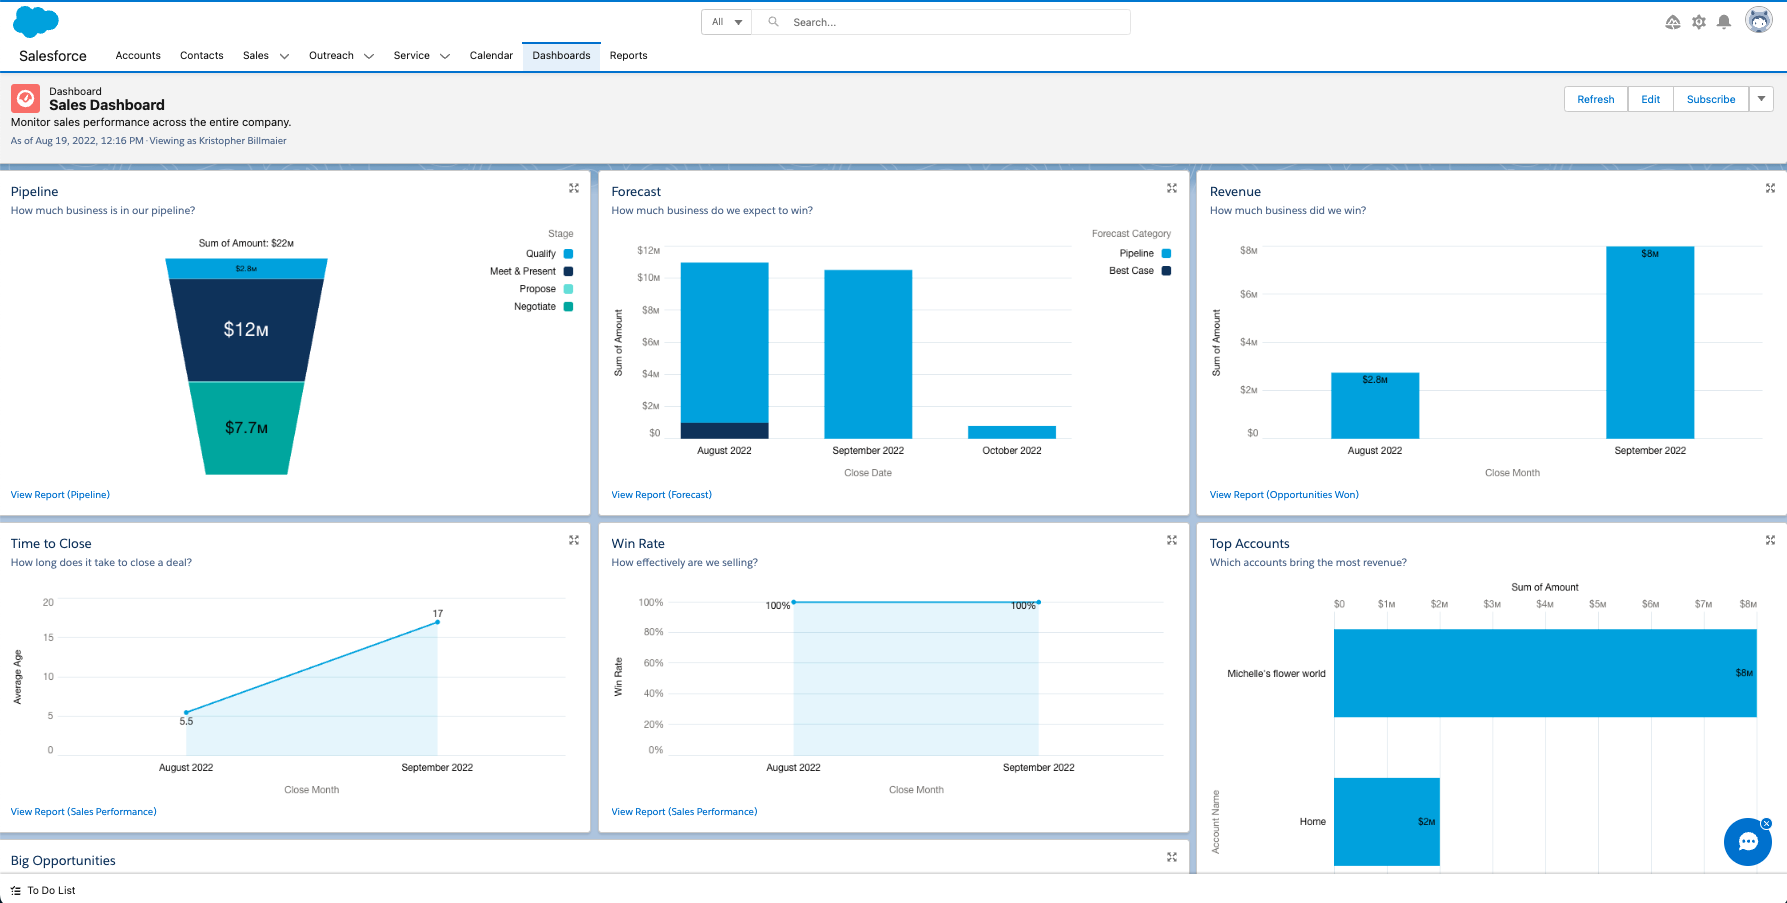Expand the Revenue chart widget

click(x=1770, y=188)
